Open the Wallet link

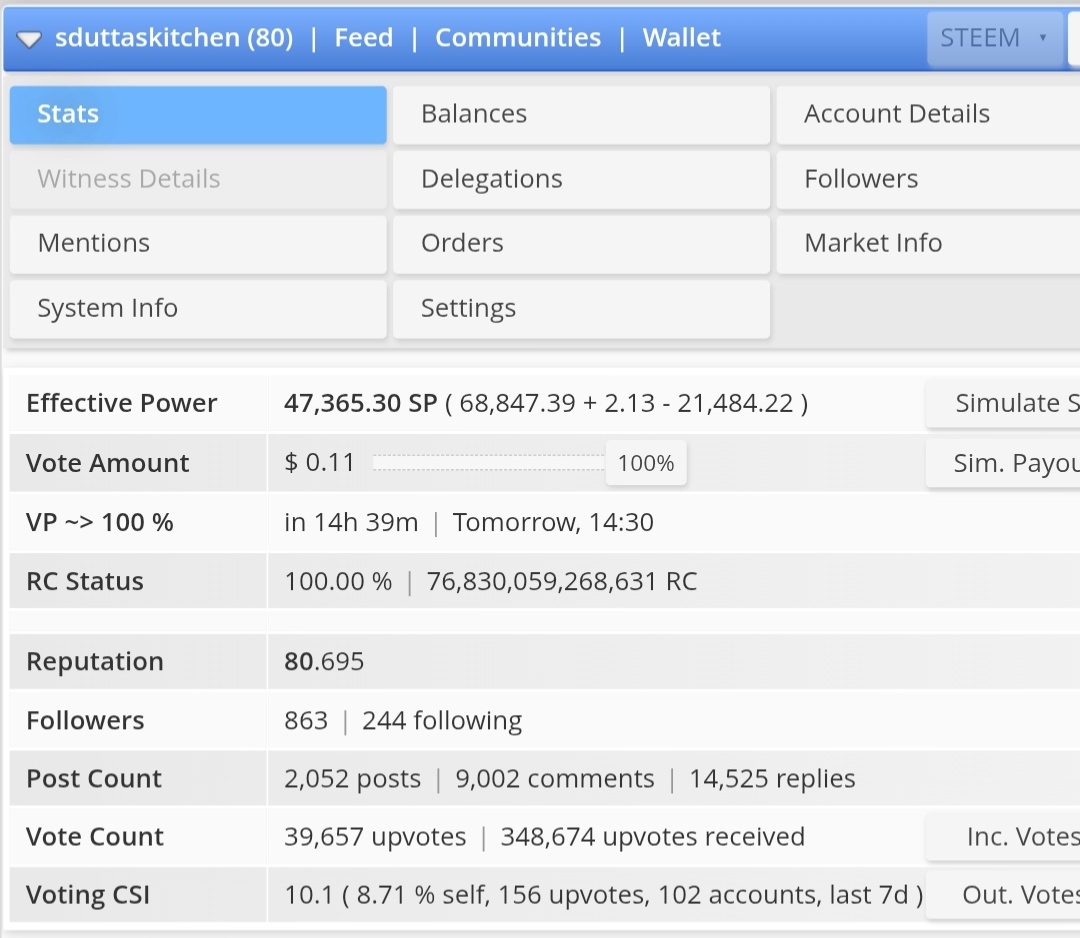point(682,38)
